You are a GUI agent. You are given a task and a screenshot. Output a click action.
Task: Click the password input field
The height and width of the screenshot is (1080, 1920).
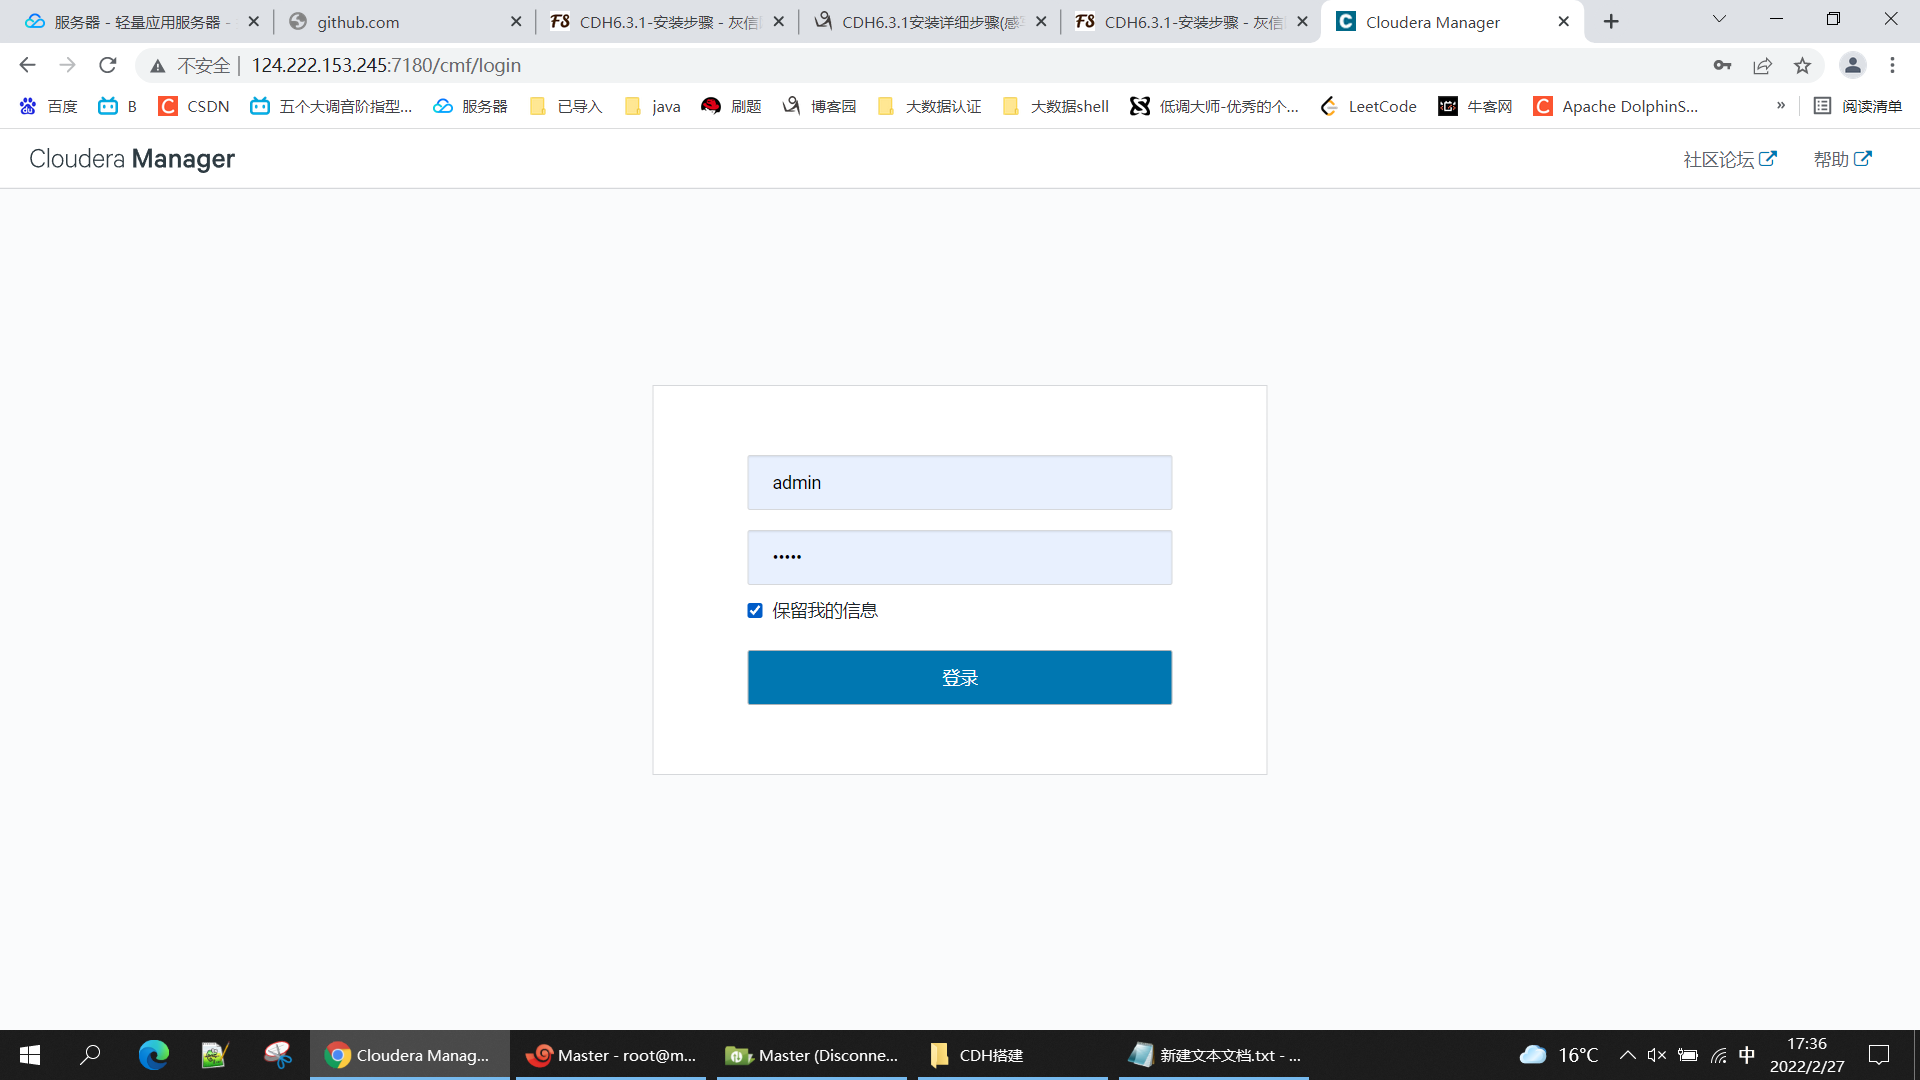pyautogui.click(x=959, y=557)
